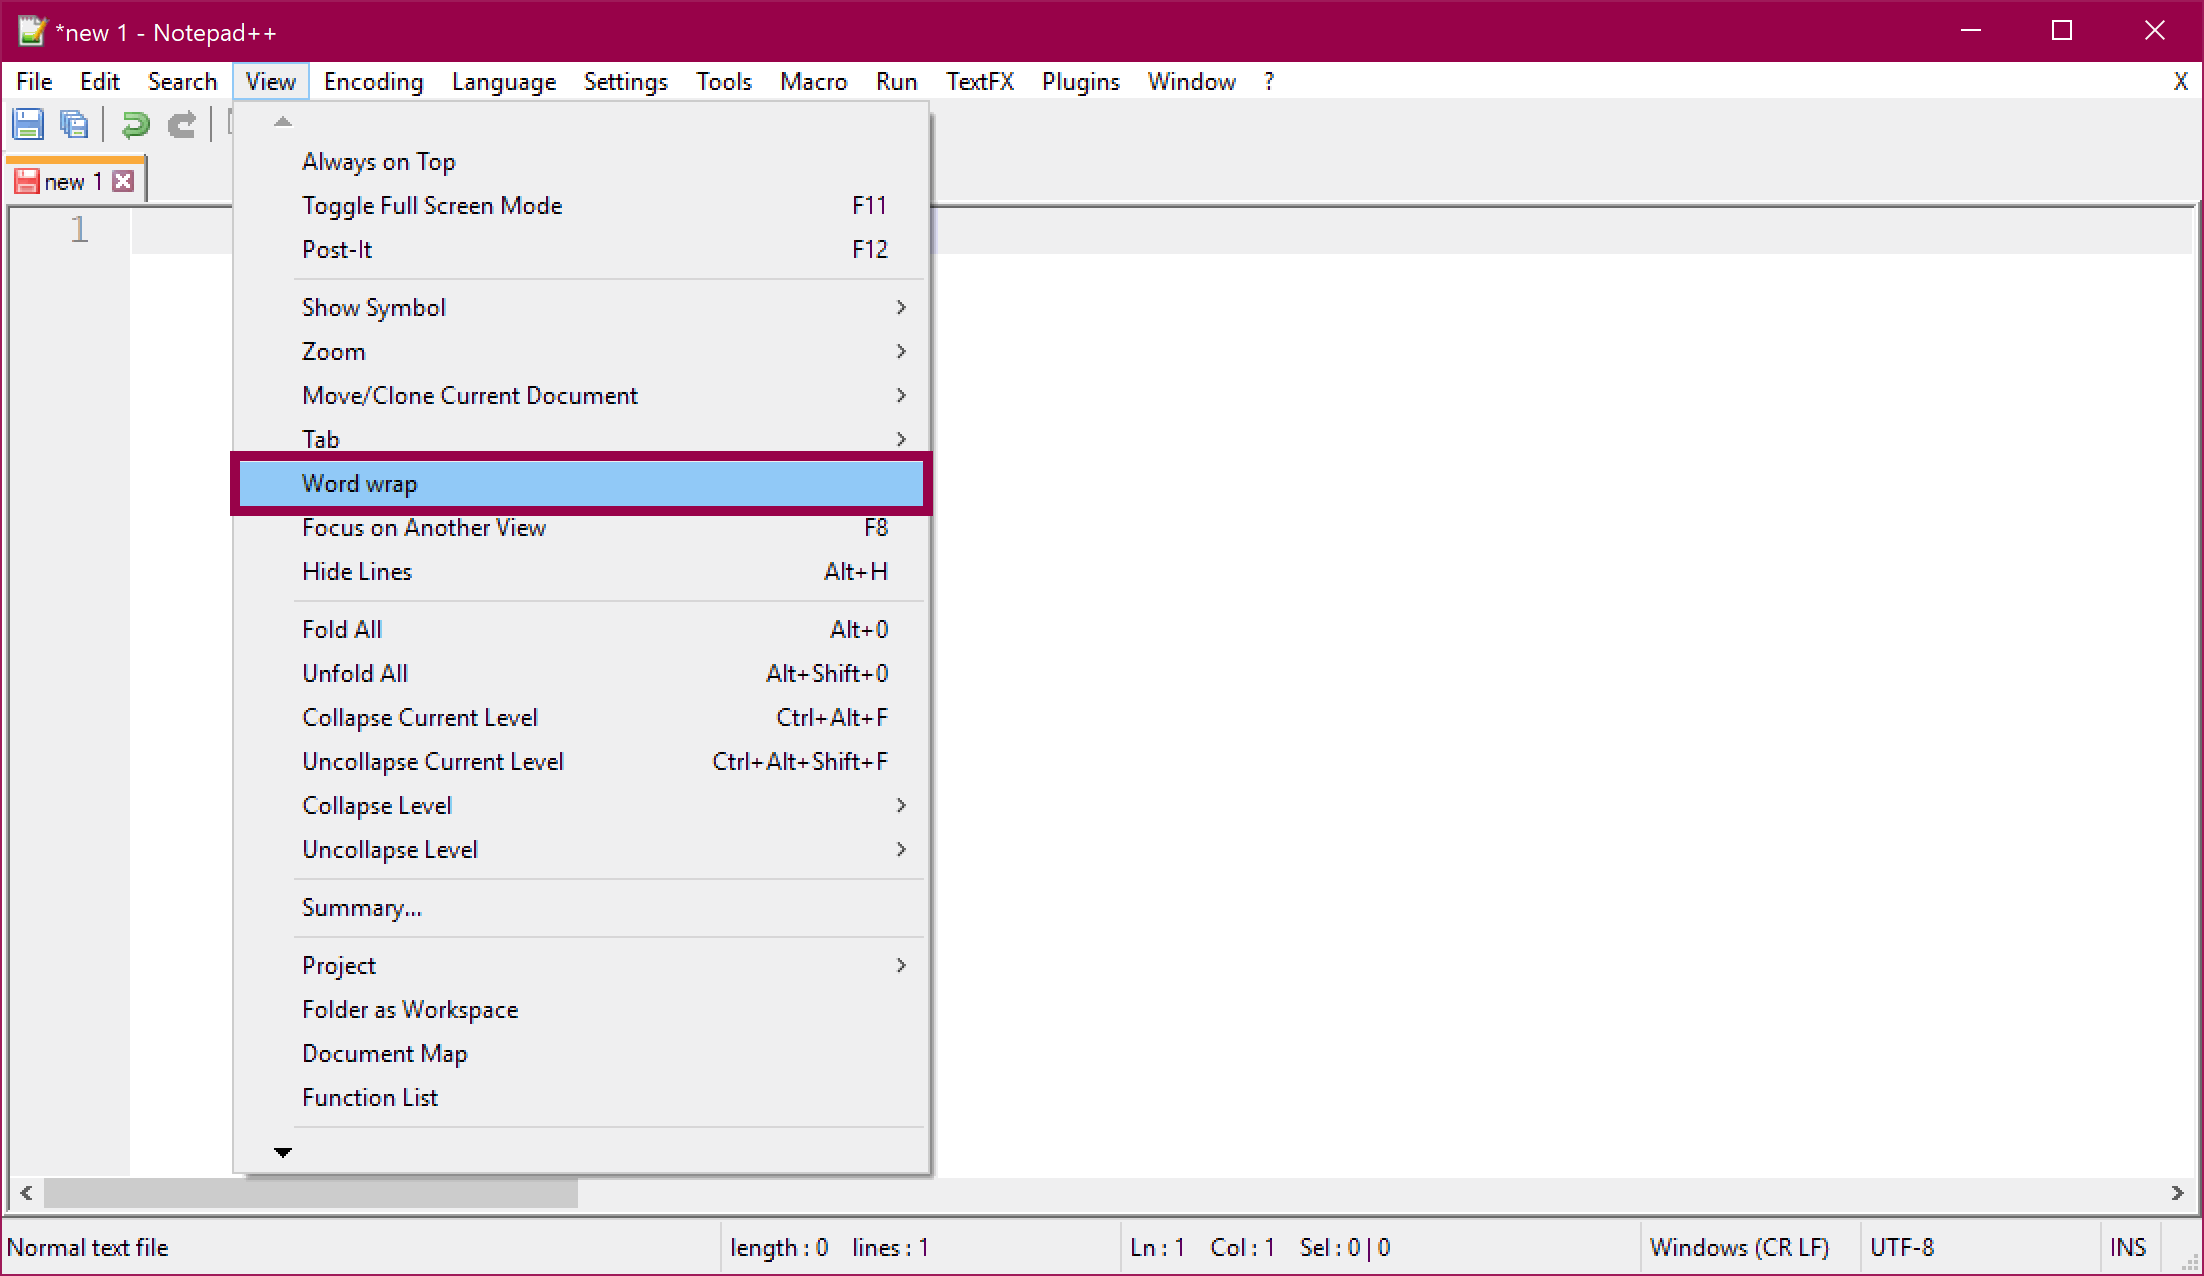Viewport: 2204px width, 1276px height.
Task: Click the horizontal scrollbar thumb
Action: tap(310, 1193)
